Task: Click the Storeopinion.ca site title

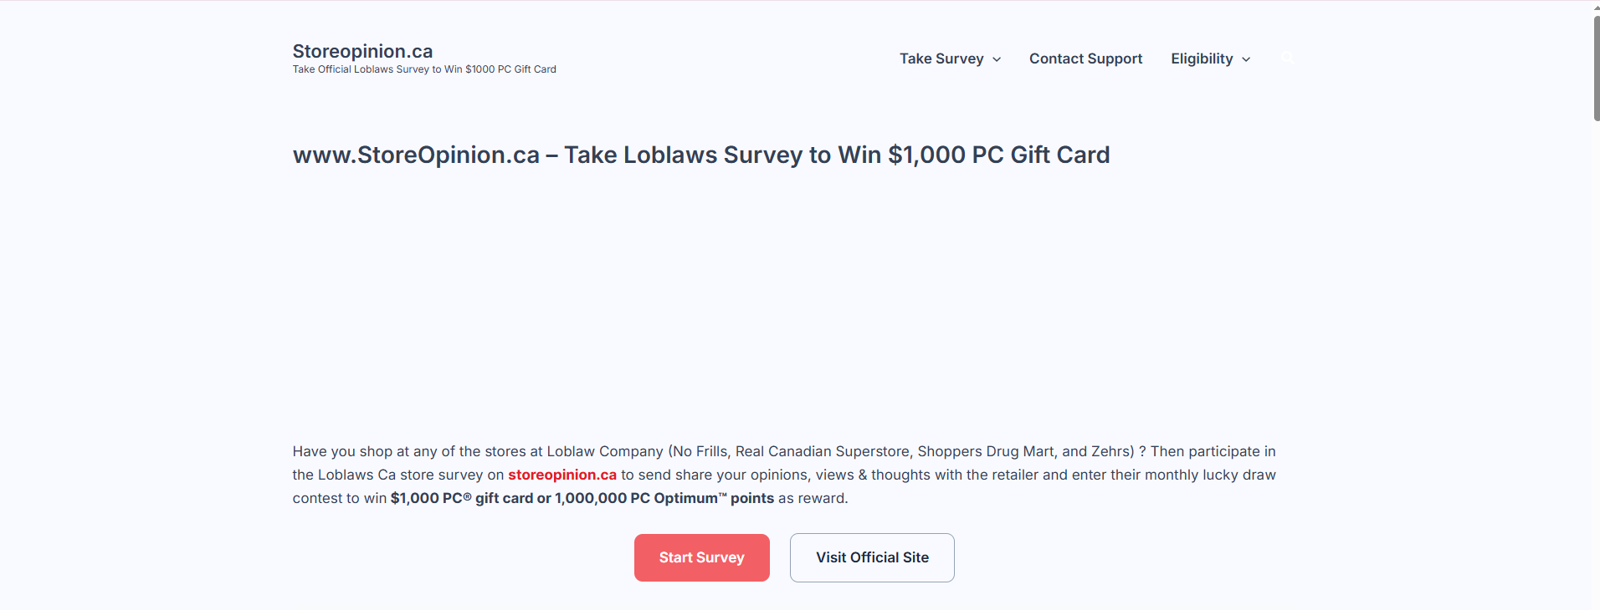Action: (362, 51)
